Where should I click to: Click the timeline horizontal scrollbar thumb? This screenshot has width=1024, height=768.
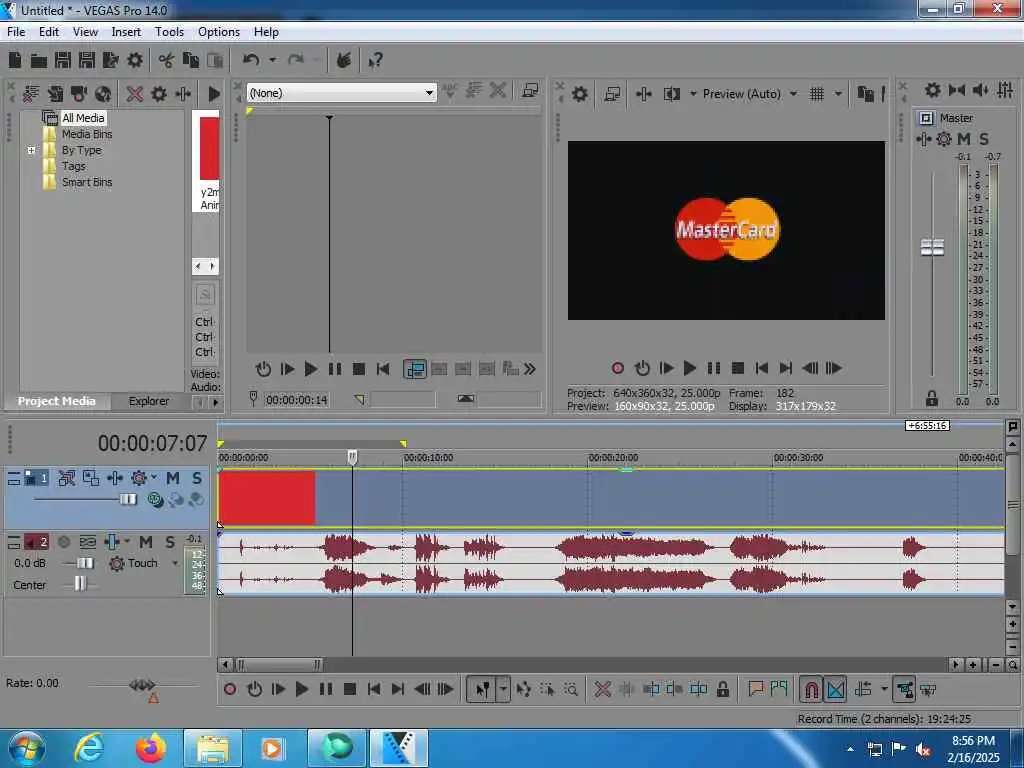coord(278,665)
